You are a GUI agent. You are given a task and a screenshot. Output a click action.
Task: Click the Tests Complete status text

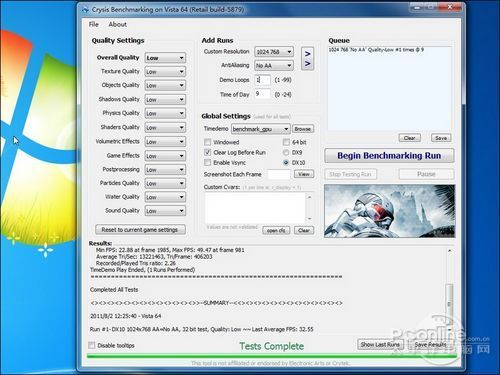[272, 346]
